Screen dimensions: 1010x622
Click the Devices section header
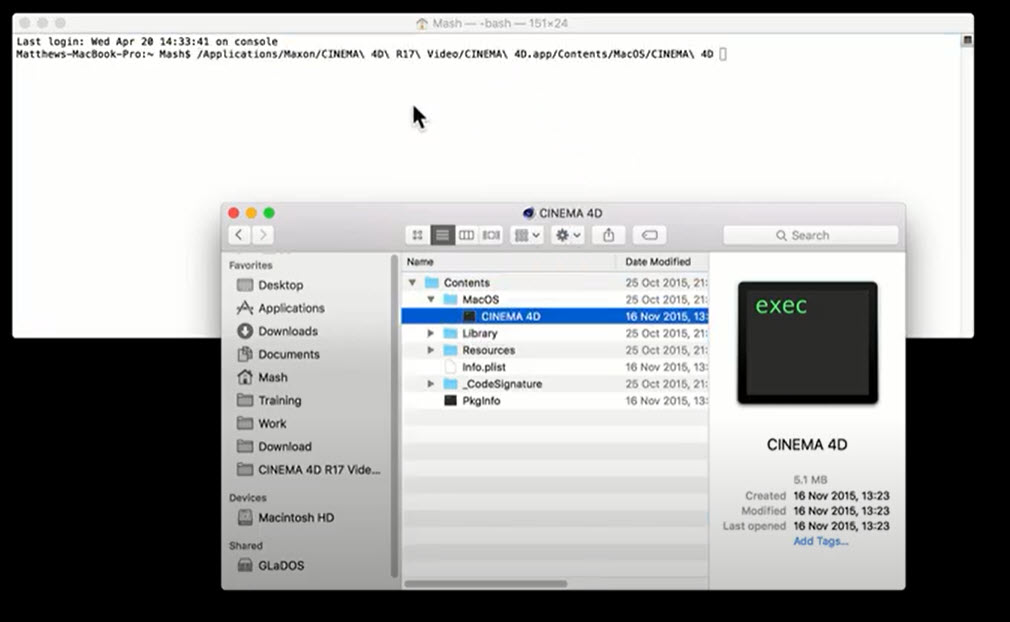247,498
